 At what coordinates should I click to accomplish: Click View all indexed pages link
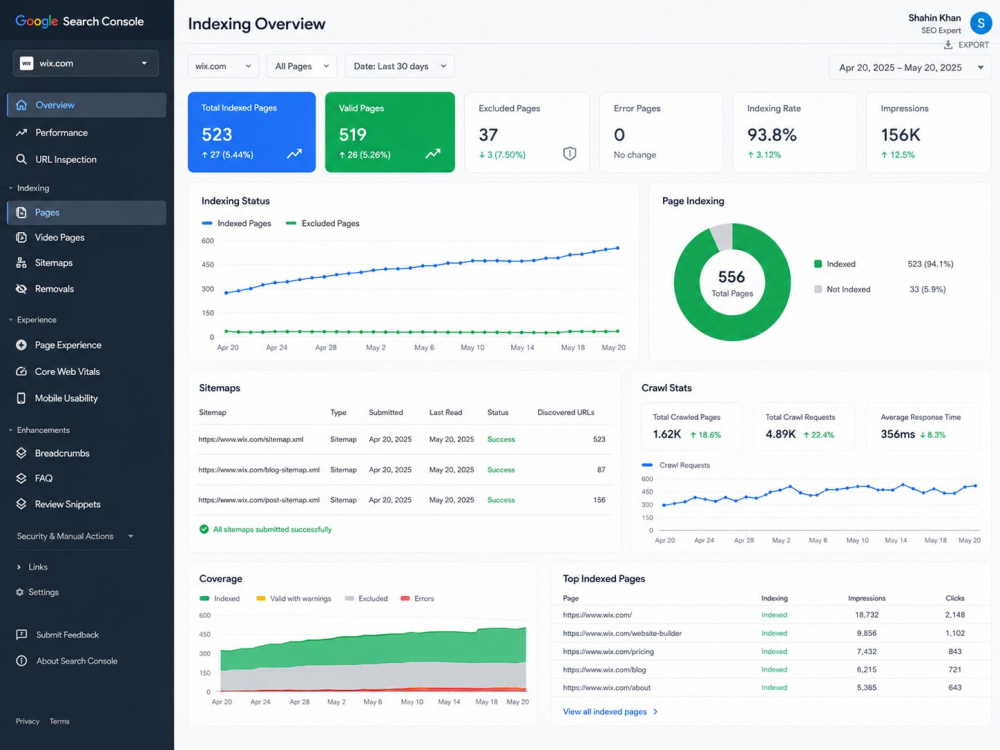pyautogui.click(x=610, y=712)
